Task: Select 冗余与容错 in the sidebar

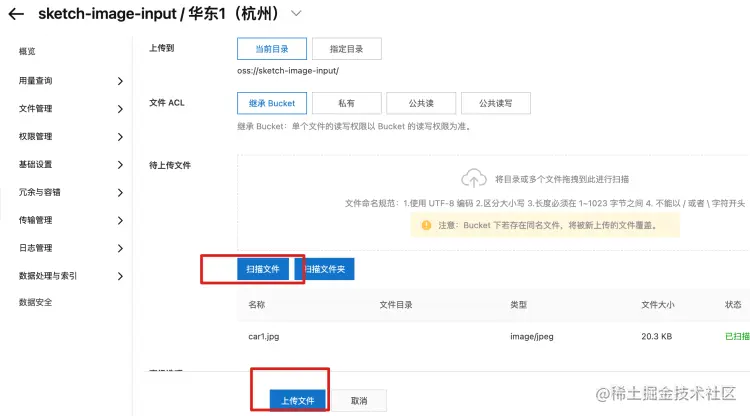Action: point(40,192)
